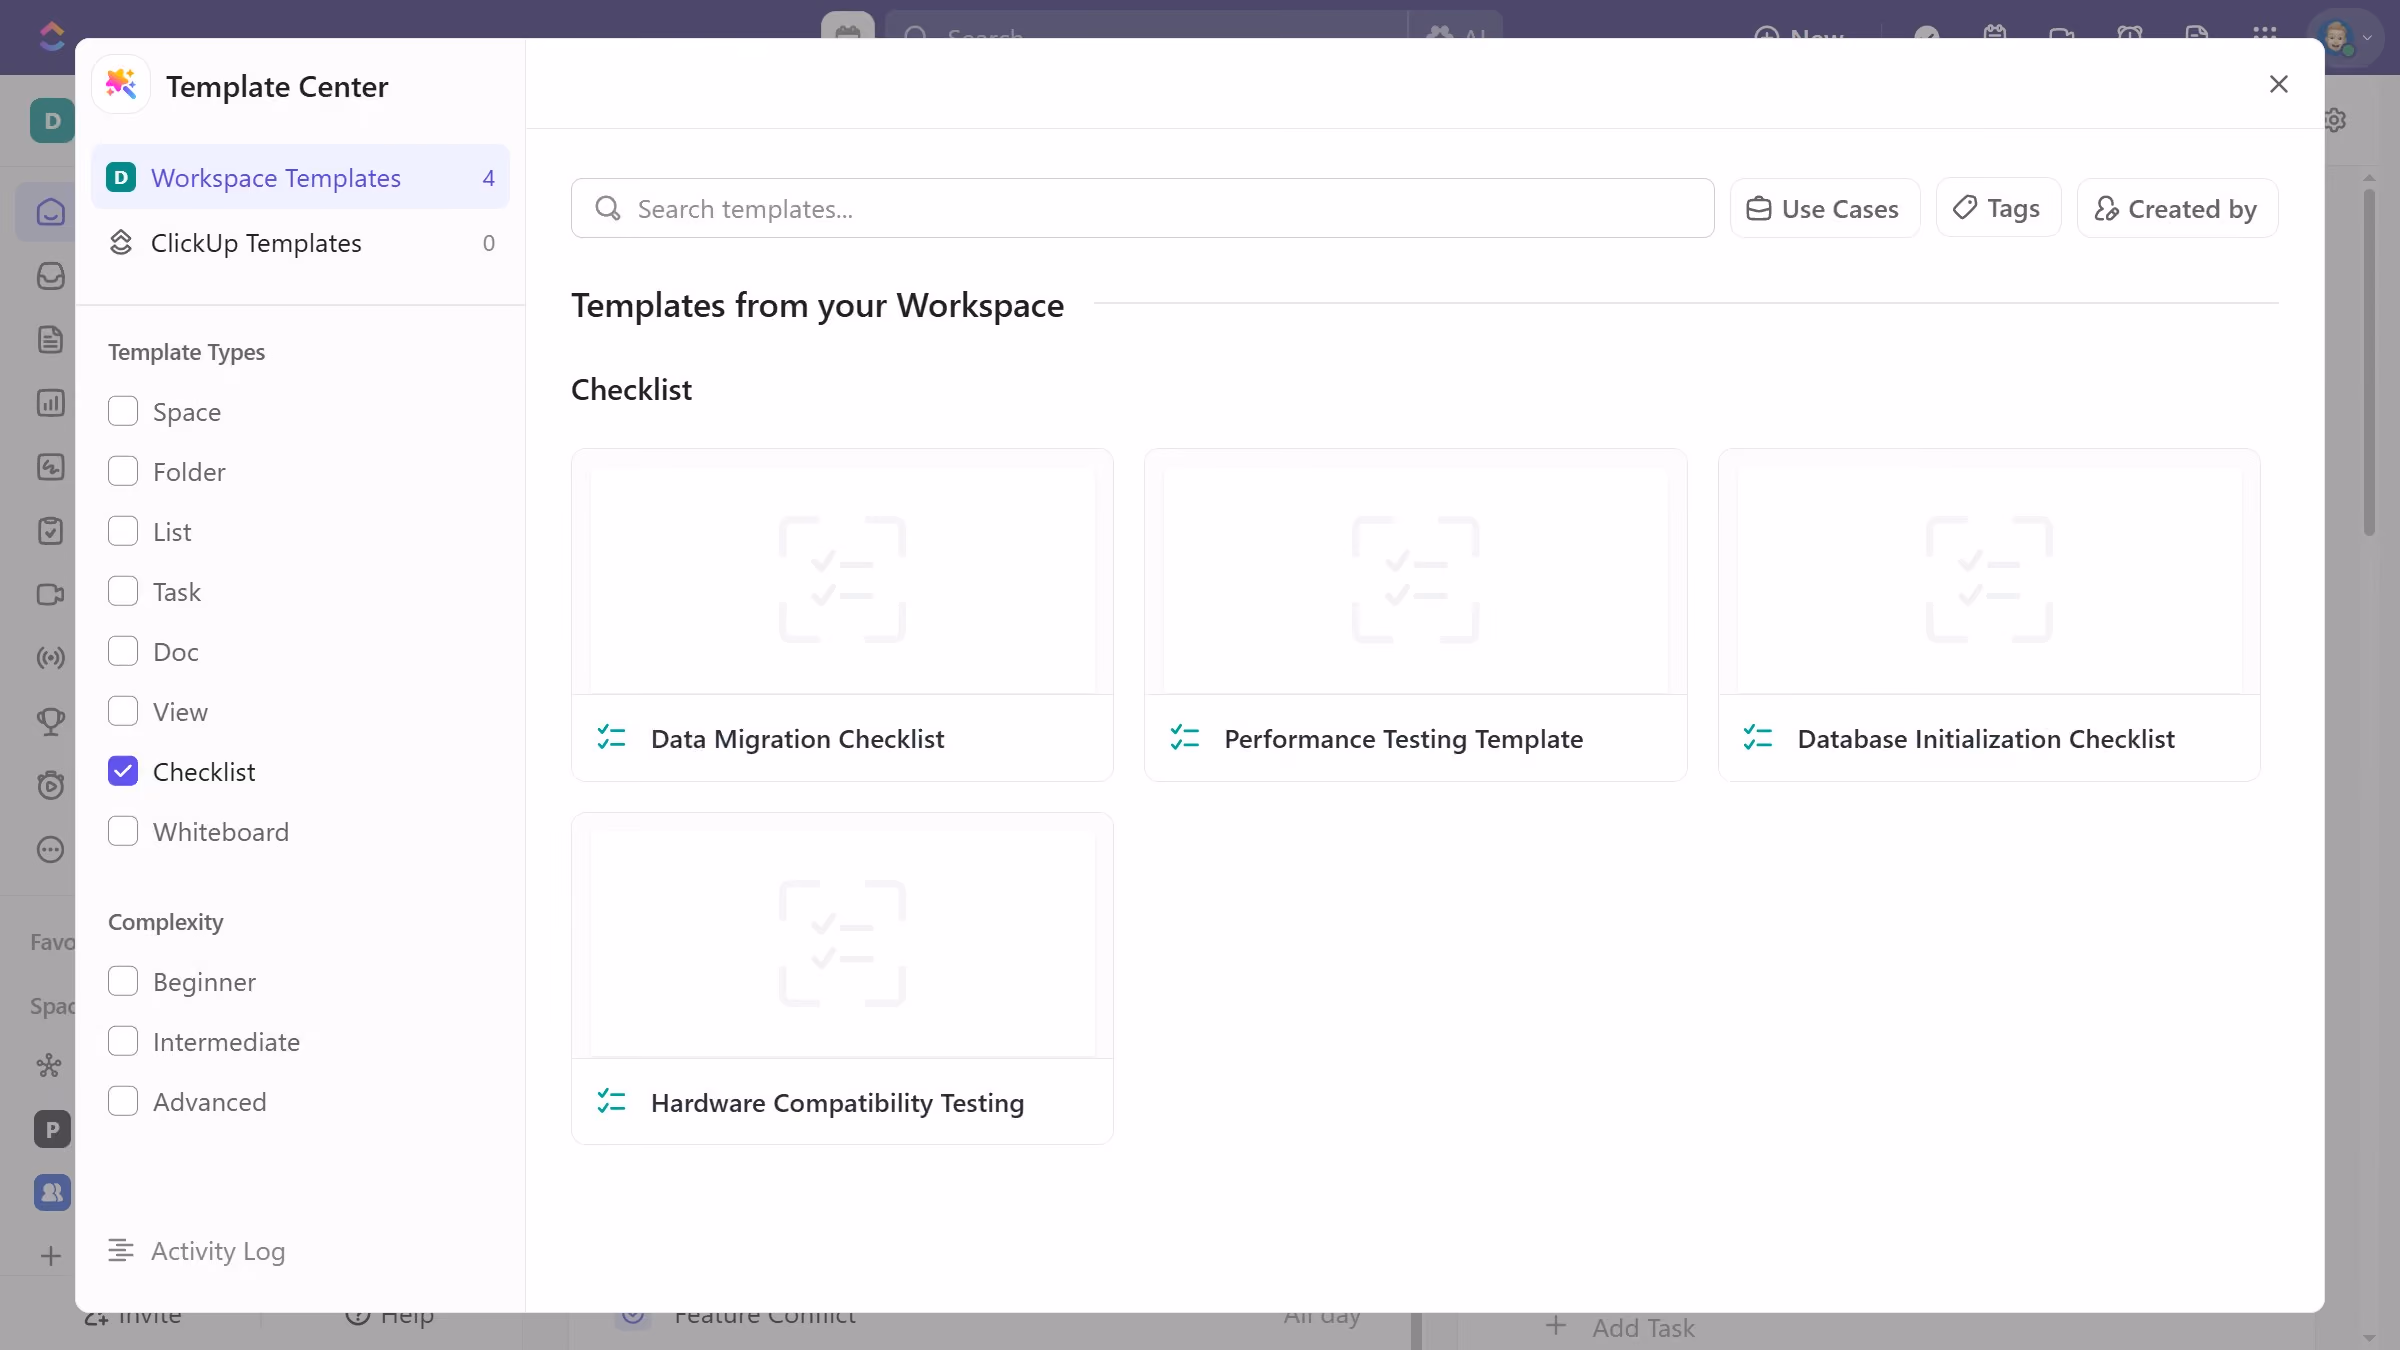Open the Use Cases filter dropdown
The height and width of the screenshot is (1350, 2400).
[x=1824, y=208]
